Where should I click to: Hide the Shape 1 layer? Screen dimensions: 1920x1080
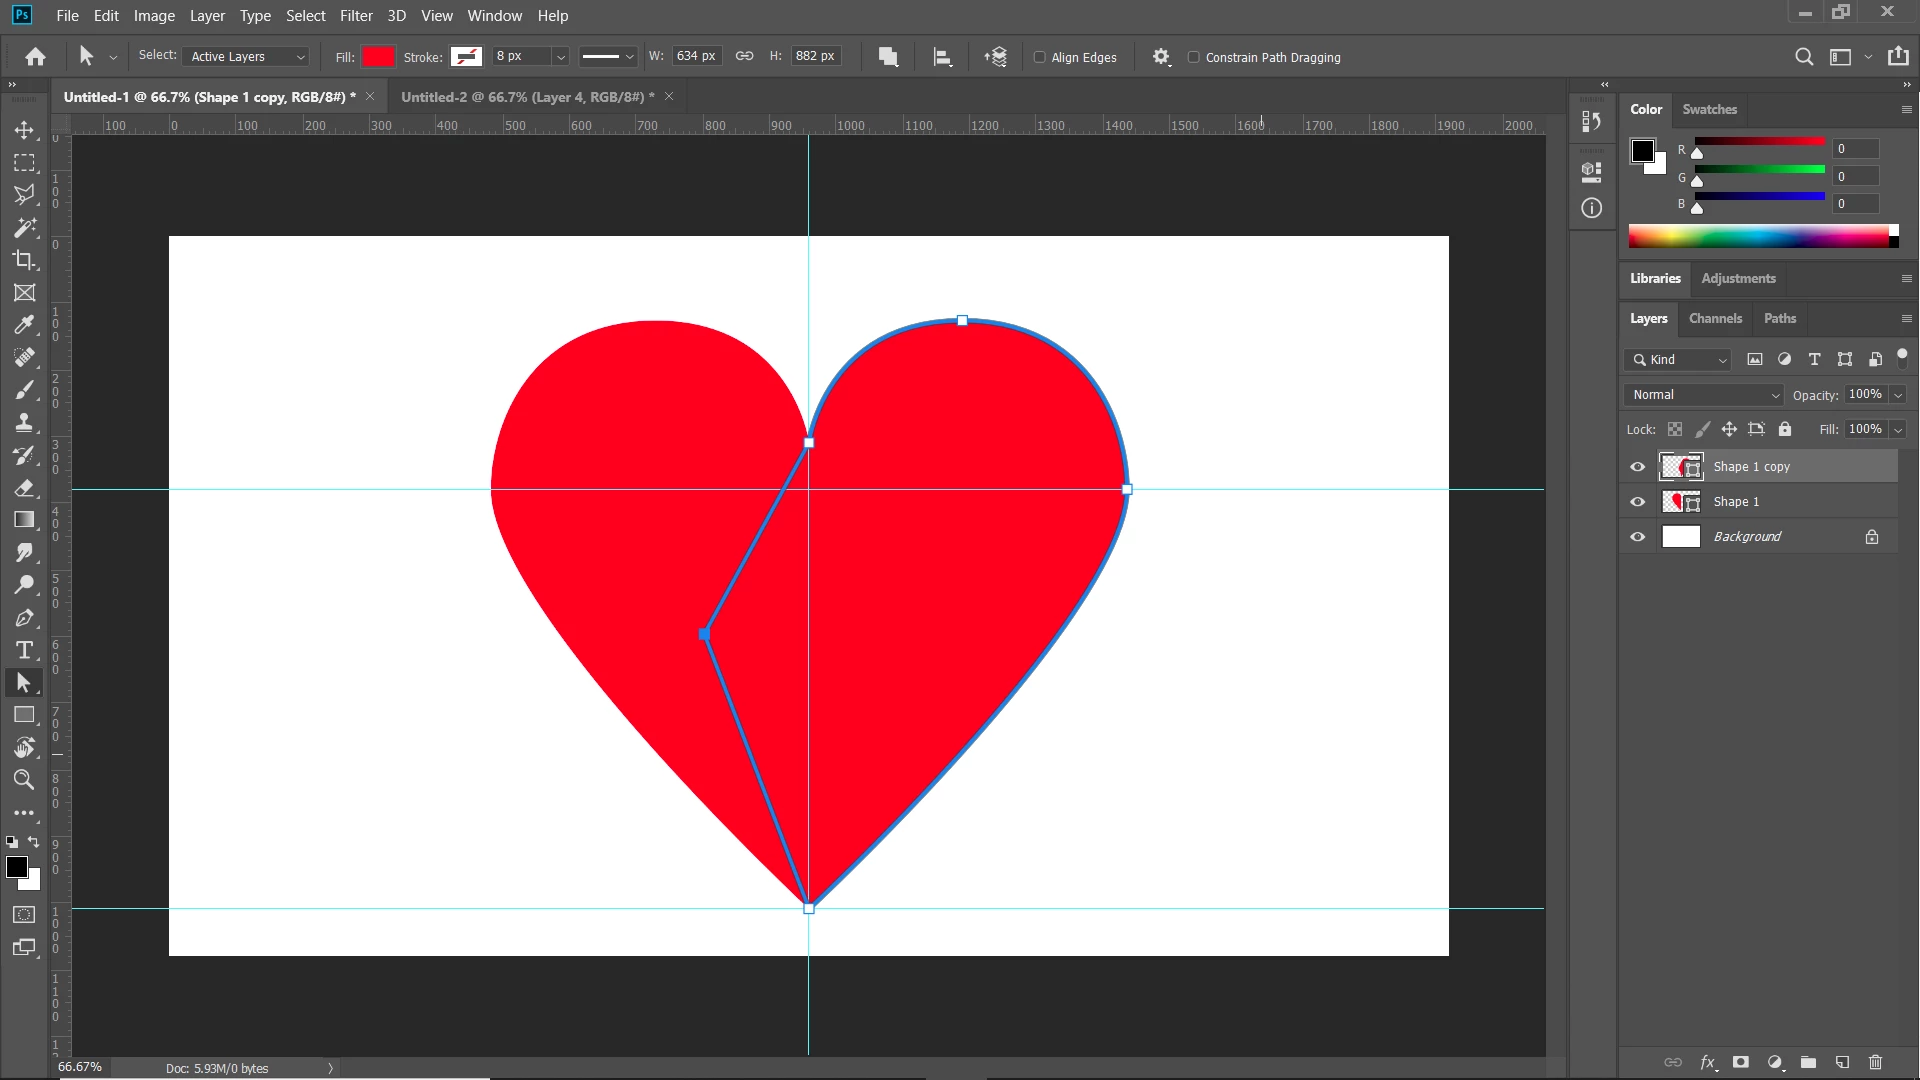tap(1637, 502)
